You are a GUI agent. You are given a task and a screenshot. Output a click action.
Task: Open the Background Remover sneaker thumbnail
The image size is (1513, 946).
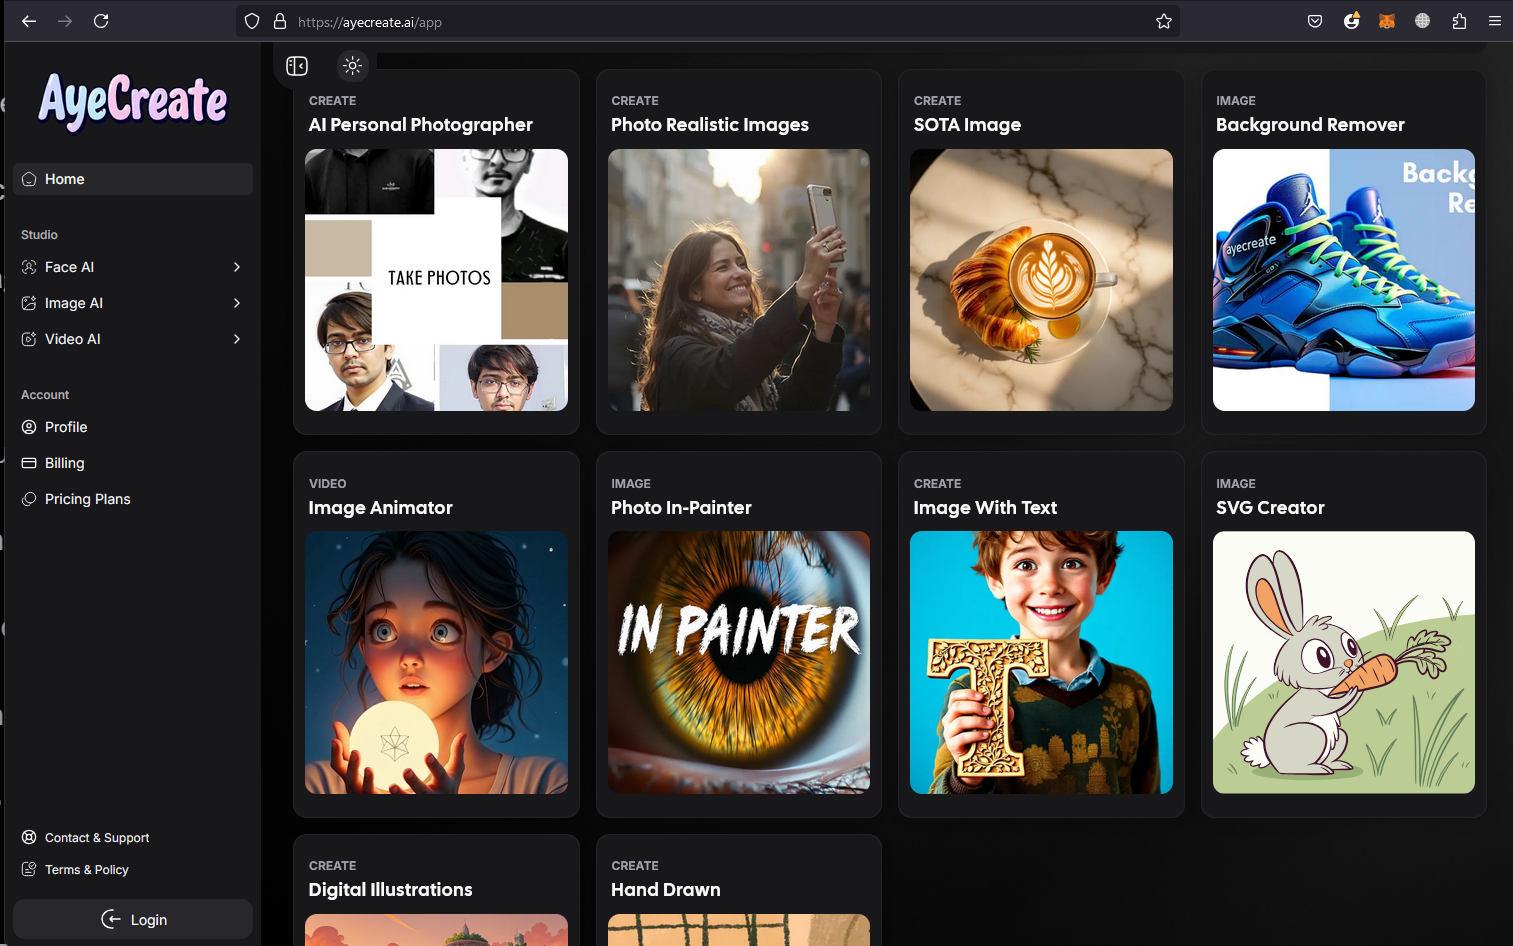tap(1343, 280)
